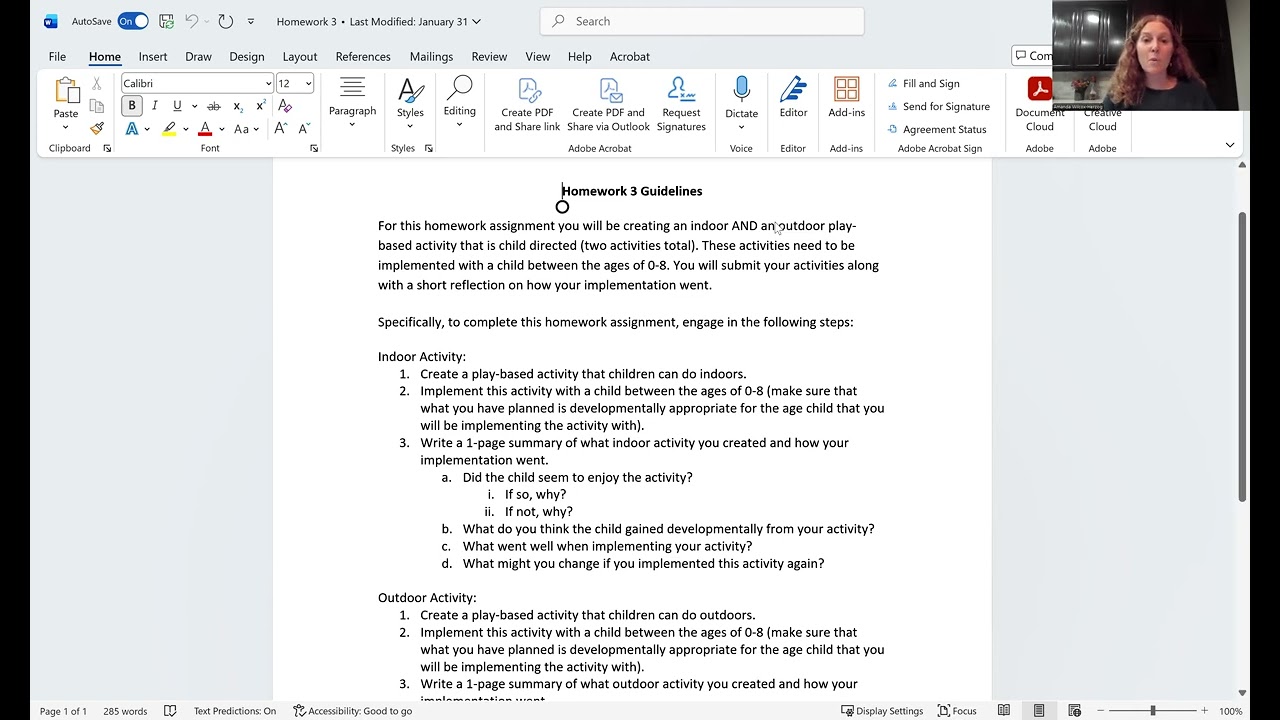Click Create PDF and Share via Outlook
Viewport: 1280px width, 720px height.
[608, 104]
